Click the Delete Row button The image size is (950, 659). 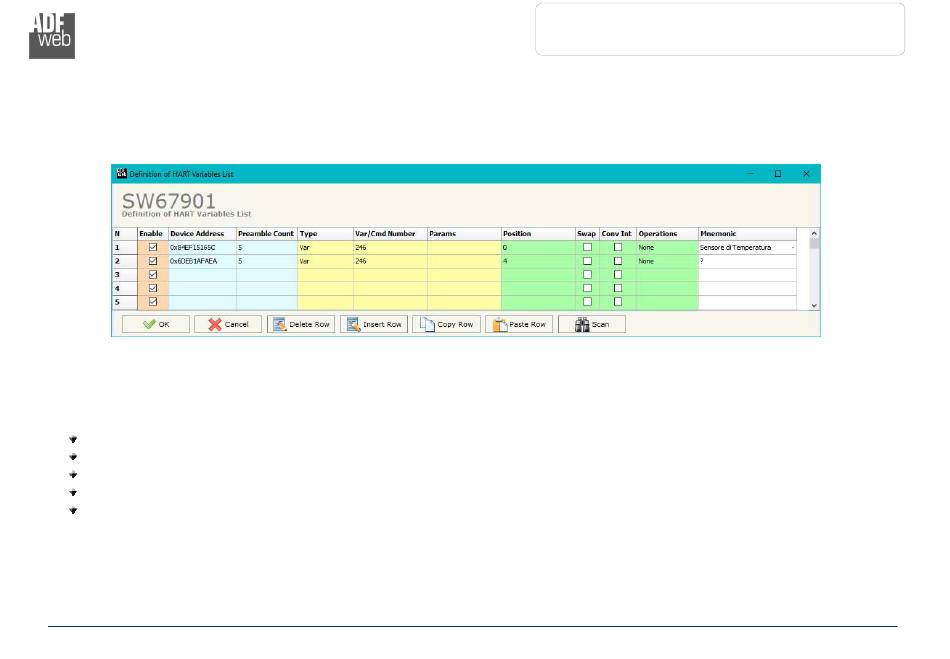[301, 324]
